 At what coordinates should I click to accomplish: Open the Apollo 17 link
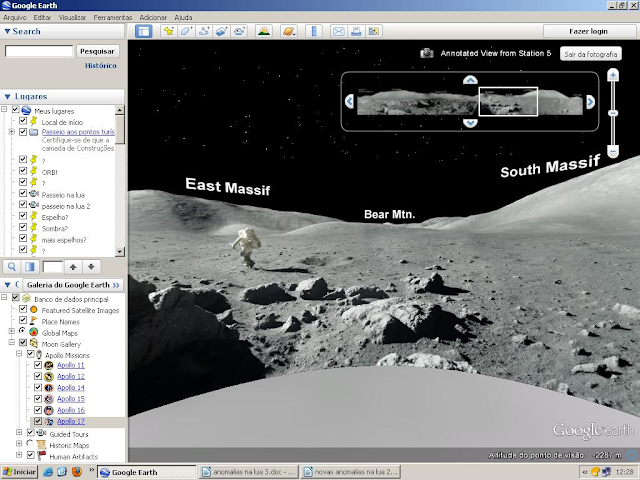coord(71,421)
